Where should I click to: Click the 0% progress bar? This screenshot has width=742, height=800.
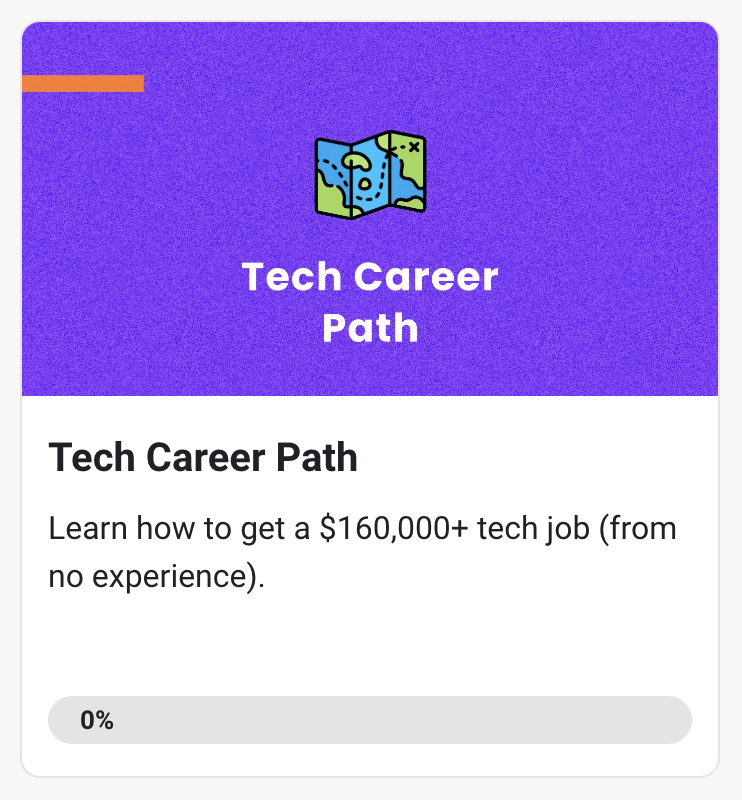point(371,719)
